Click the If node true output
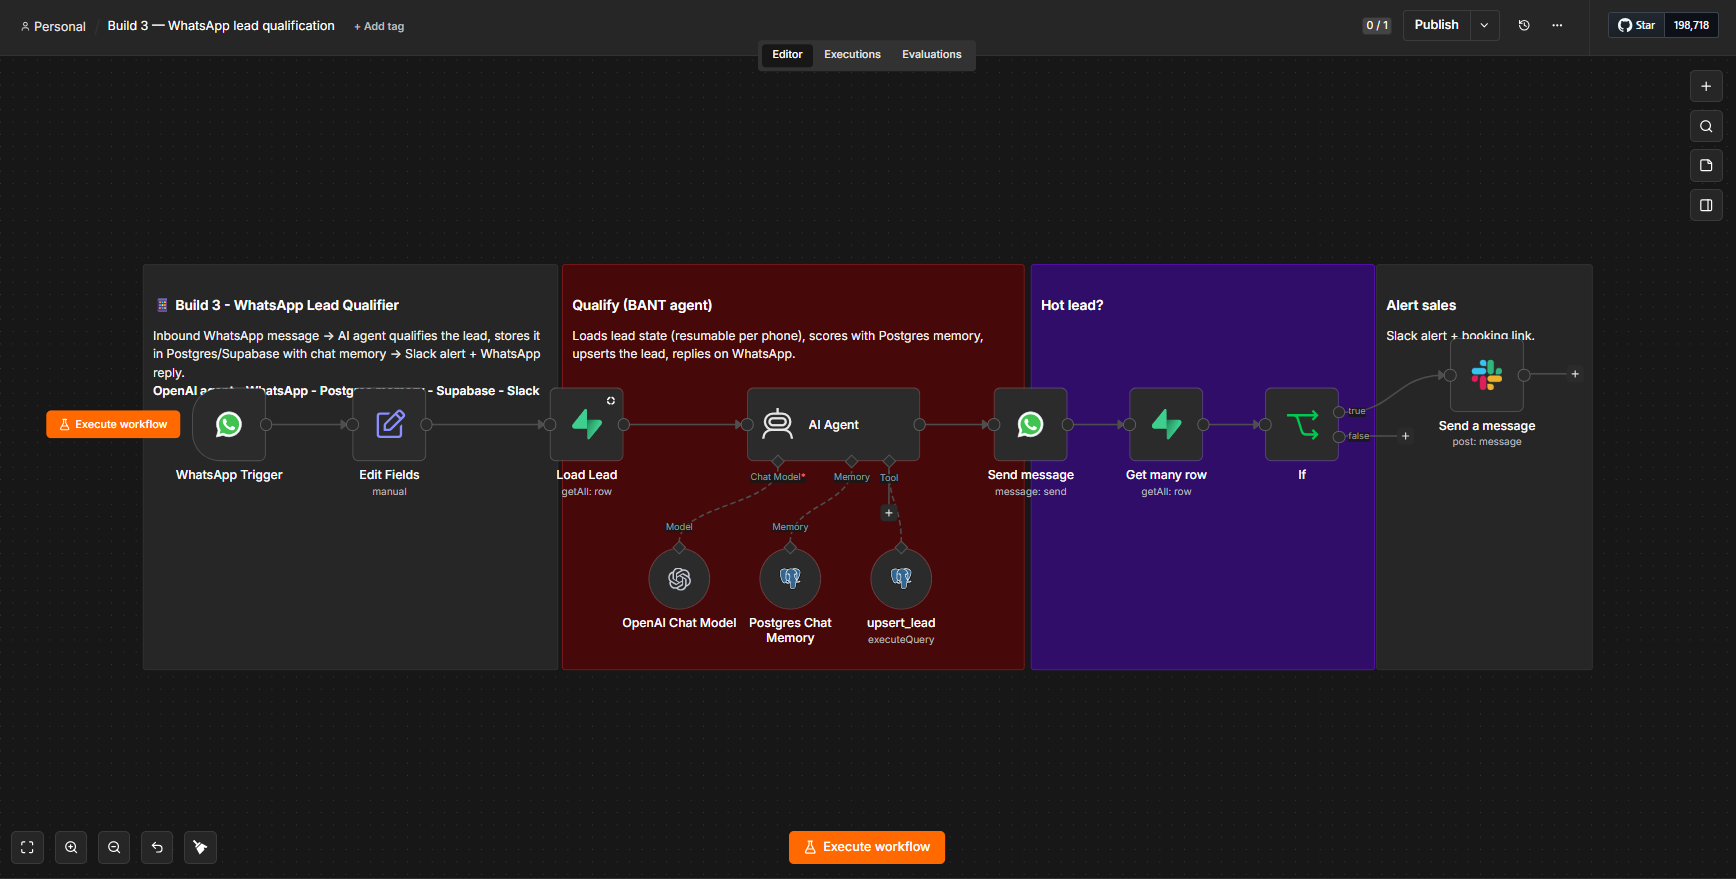Image resolution: width=1736 pixels, height=879 pixels. (1339, 412)
